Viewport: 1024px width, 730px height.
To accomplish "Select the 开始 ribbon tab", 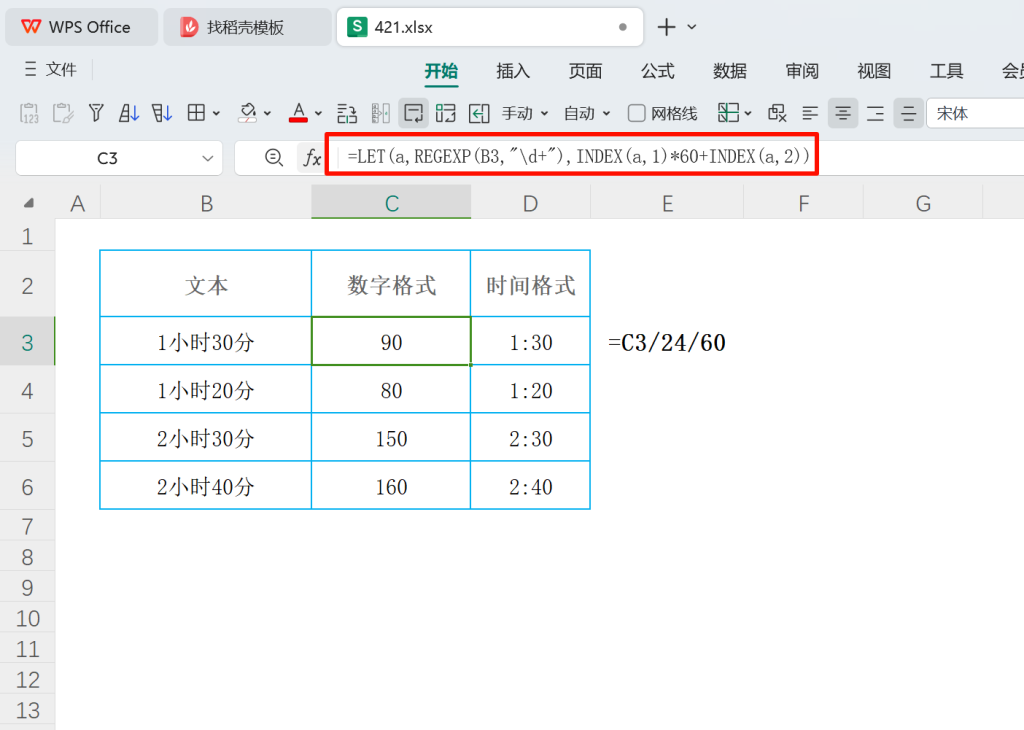I will pos(441,71).
